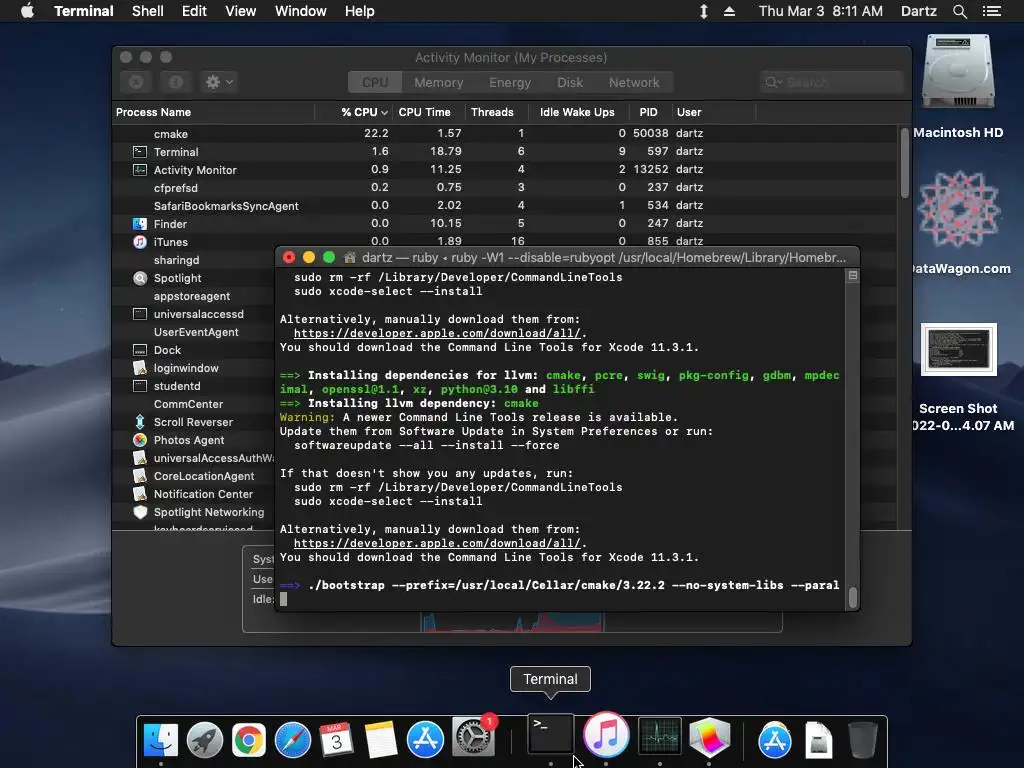The image size is (1024, 768).
Task: Open the Window menu
Action: [x=300, y=11]
